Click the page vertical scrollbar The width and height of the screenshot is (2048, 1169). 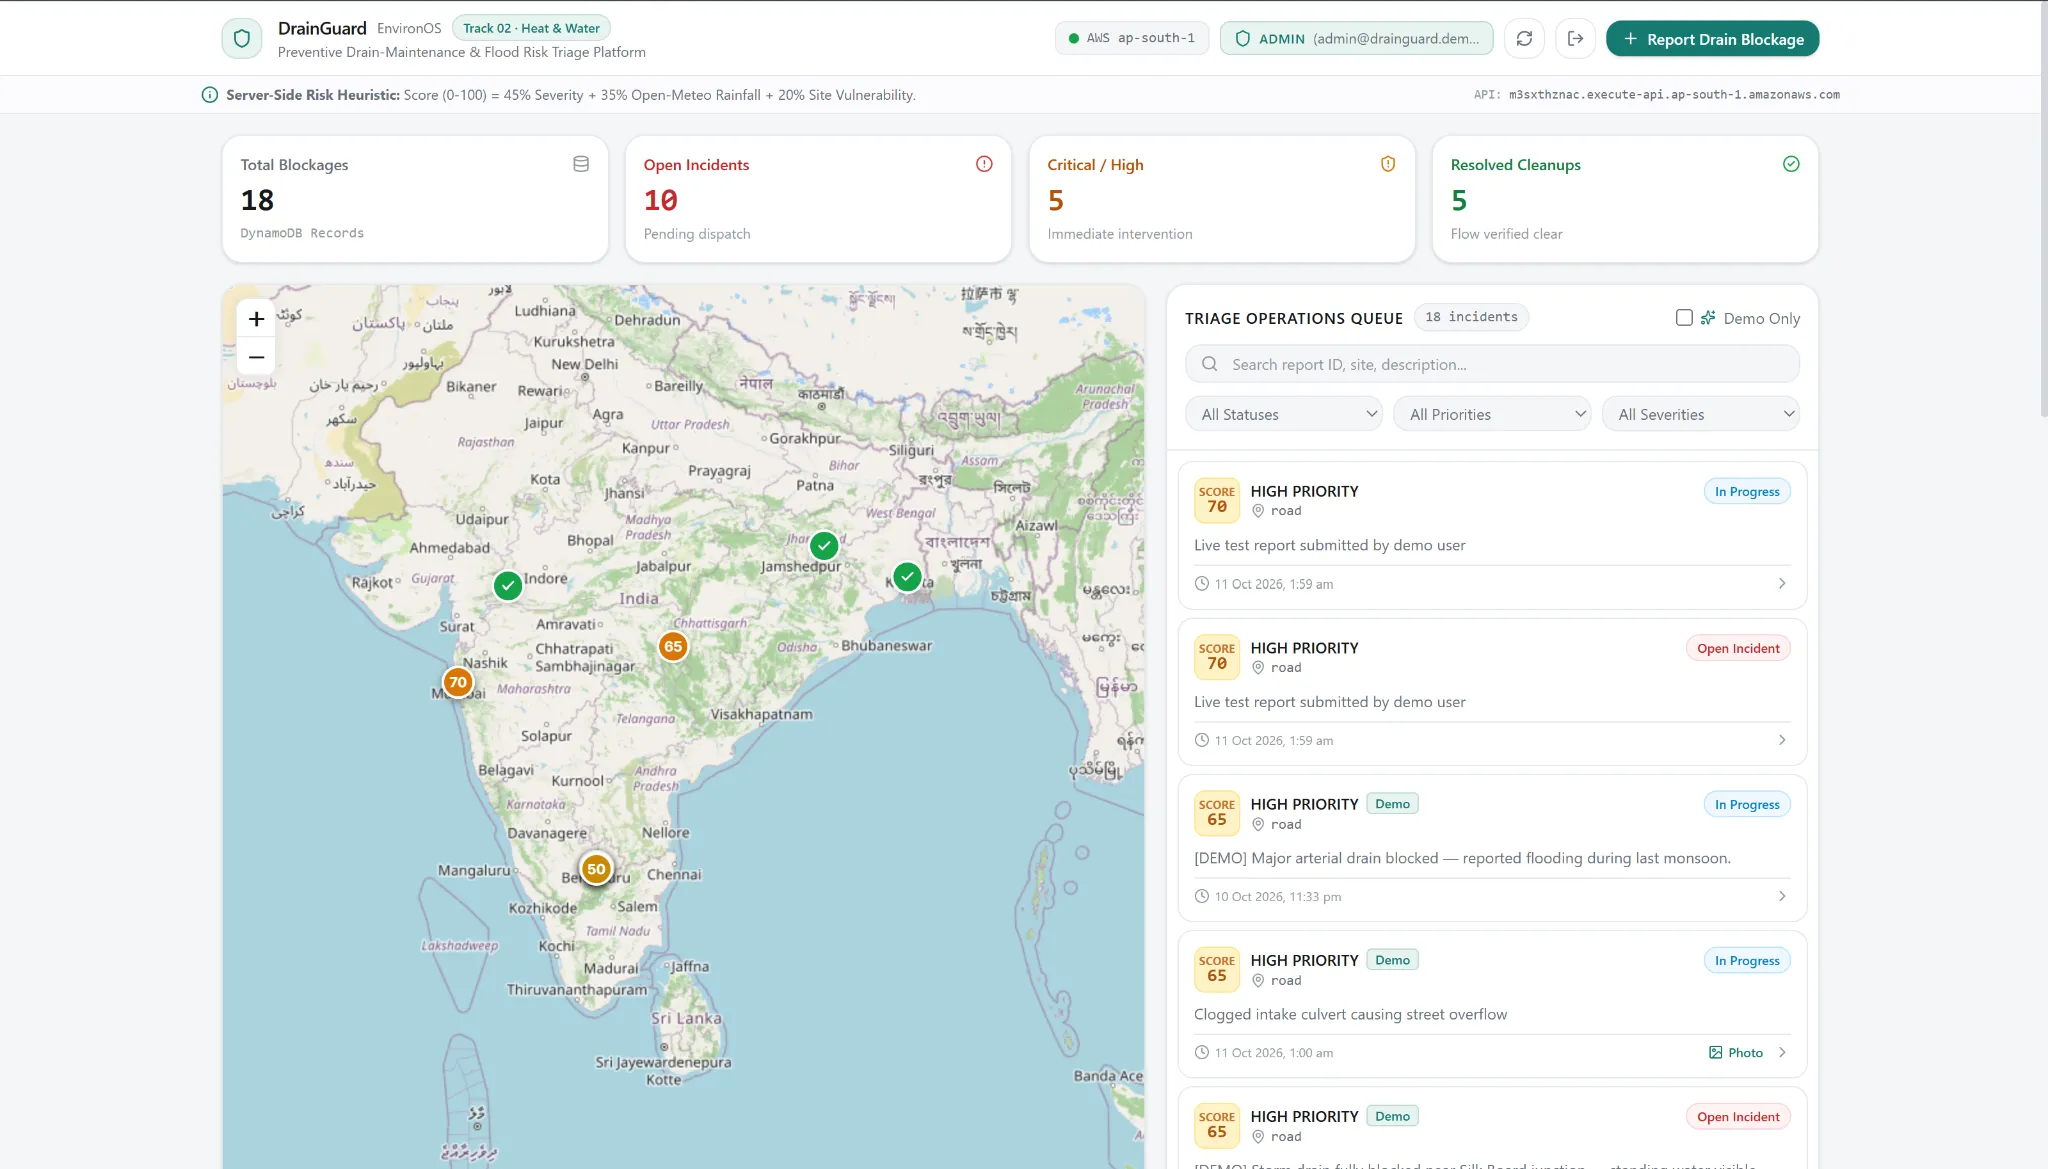tap(2043, 210)
